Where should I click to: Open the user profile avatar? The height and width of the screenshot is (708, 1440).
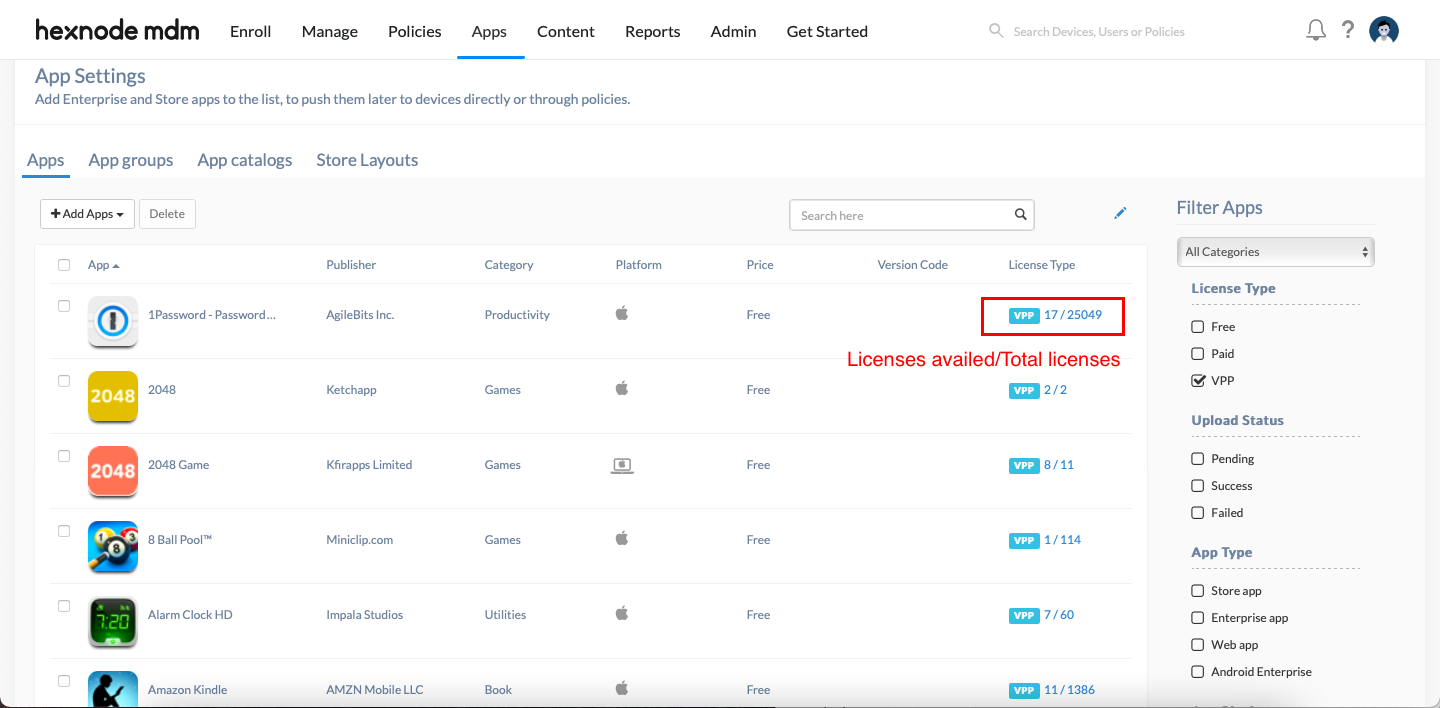coord(1384,31)
